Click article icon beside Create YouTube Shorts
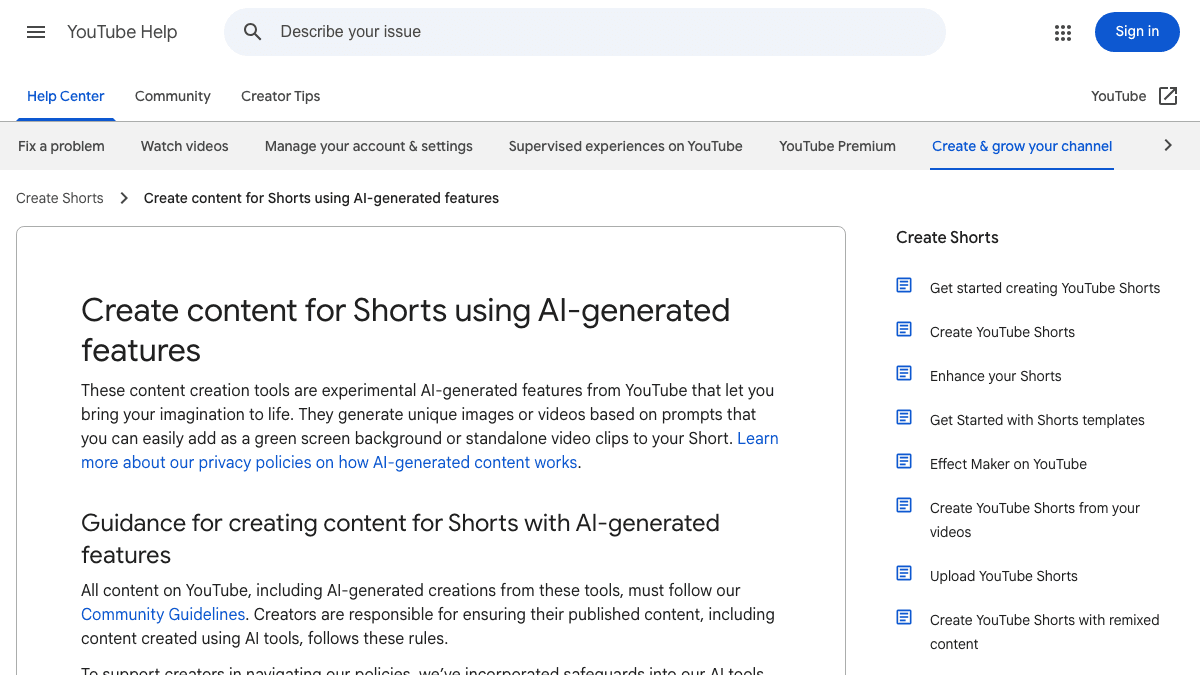Viewport: 1200px width, 675px height. point(904,330)
